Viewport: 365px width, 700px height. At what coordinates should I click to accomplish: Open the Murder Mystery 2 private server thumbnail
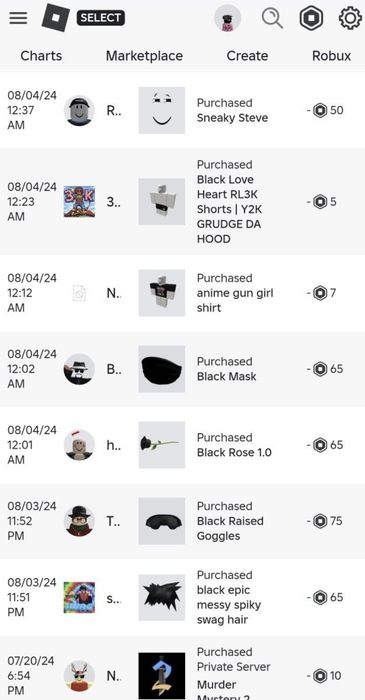pos(162,676)
